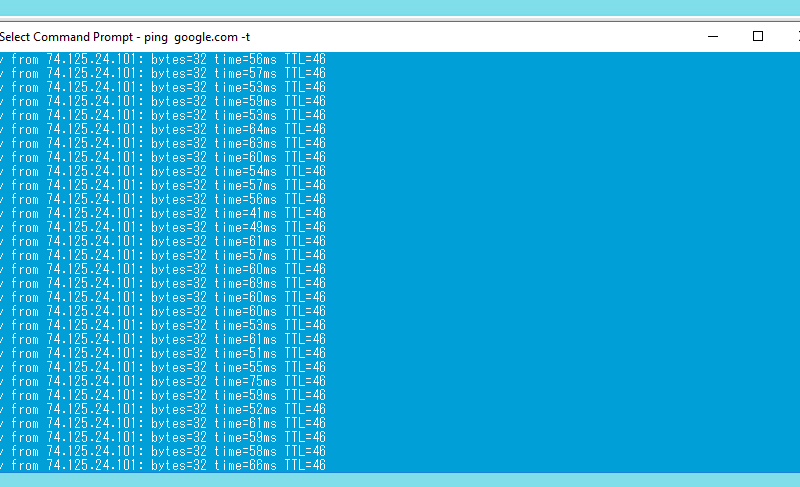Select the ping reply line with time=54ms

tap(163, 172)
